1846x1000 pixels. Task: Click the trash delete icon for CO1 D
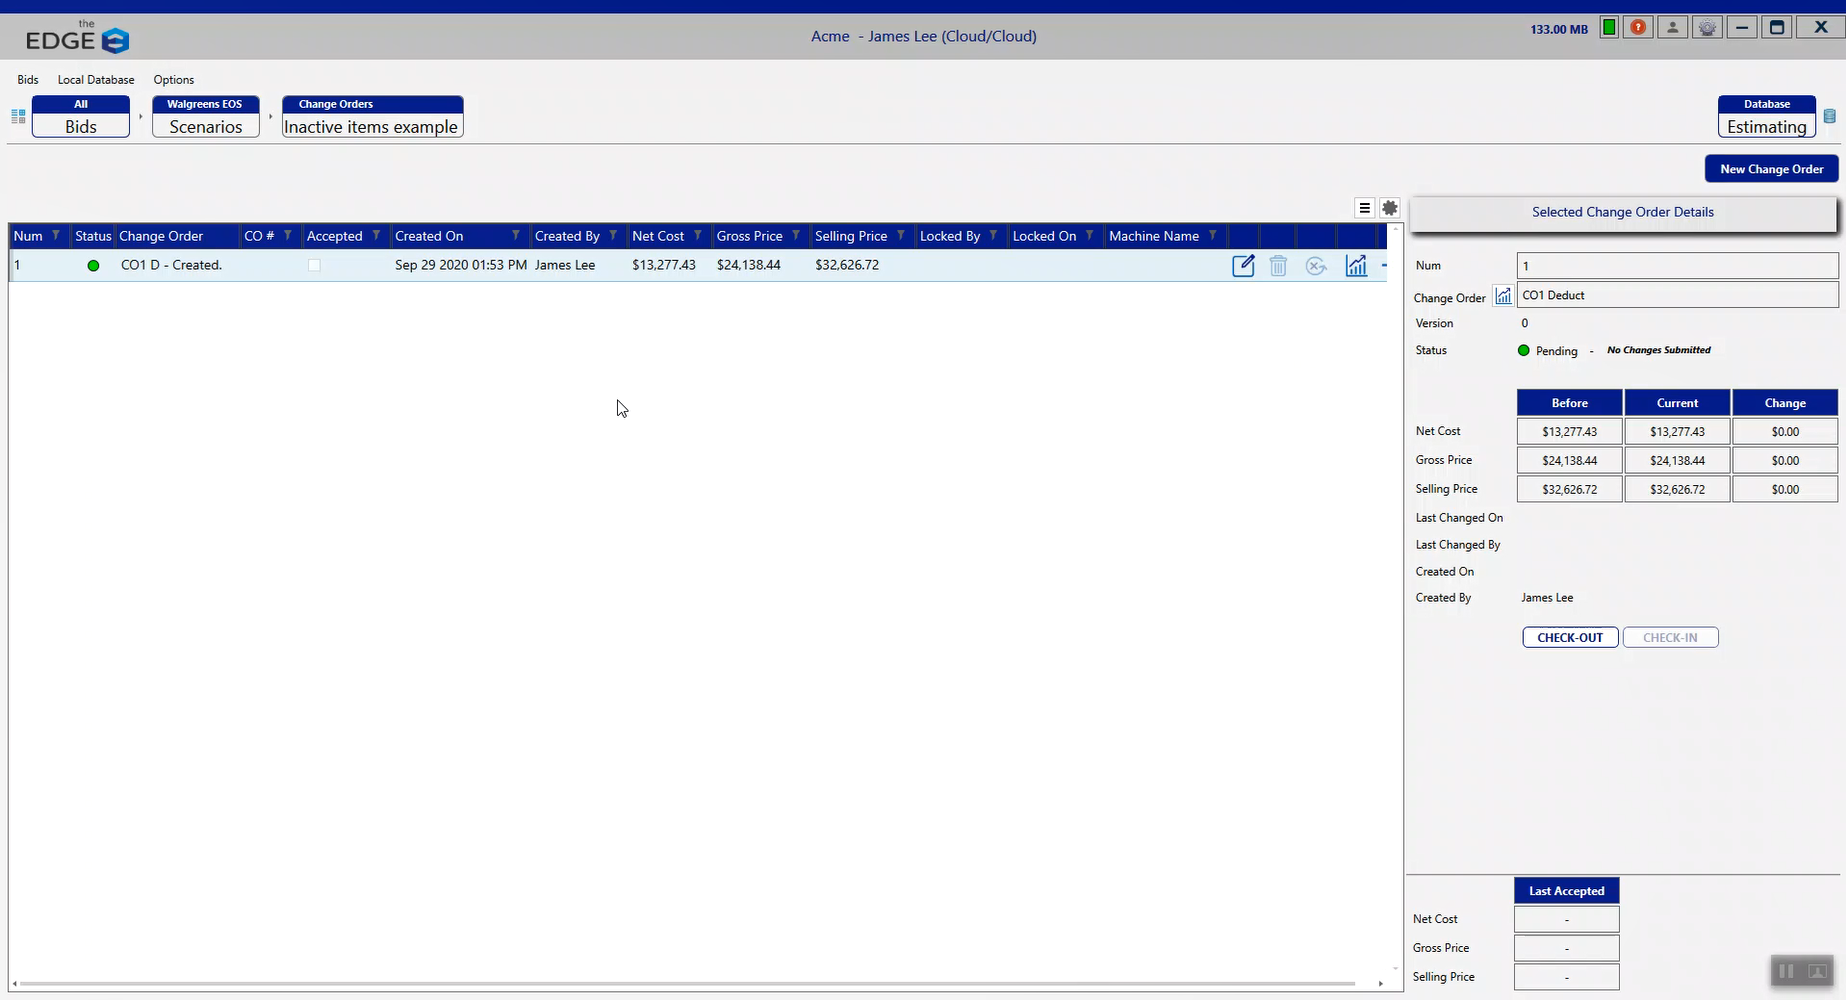click(x=1278, y=265)
